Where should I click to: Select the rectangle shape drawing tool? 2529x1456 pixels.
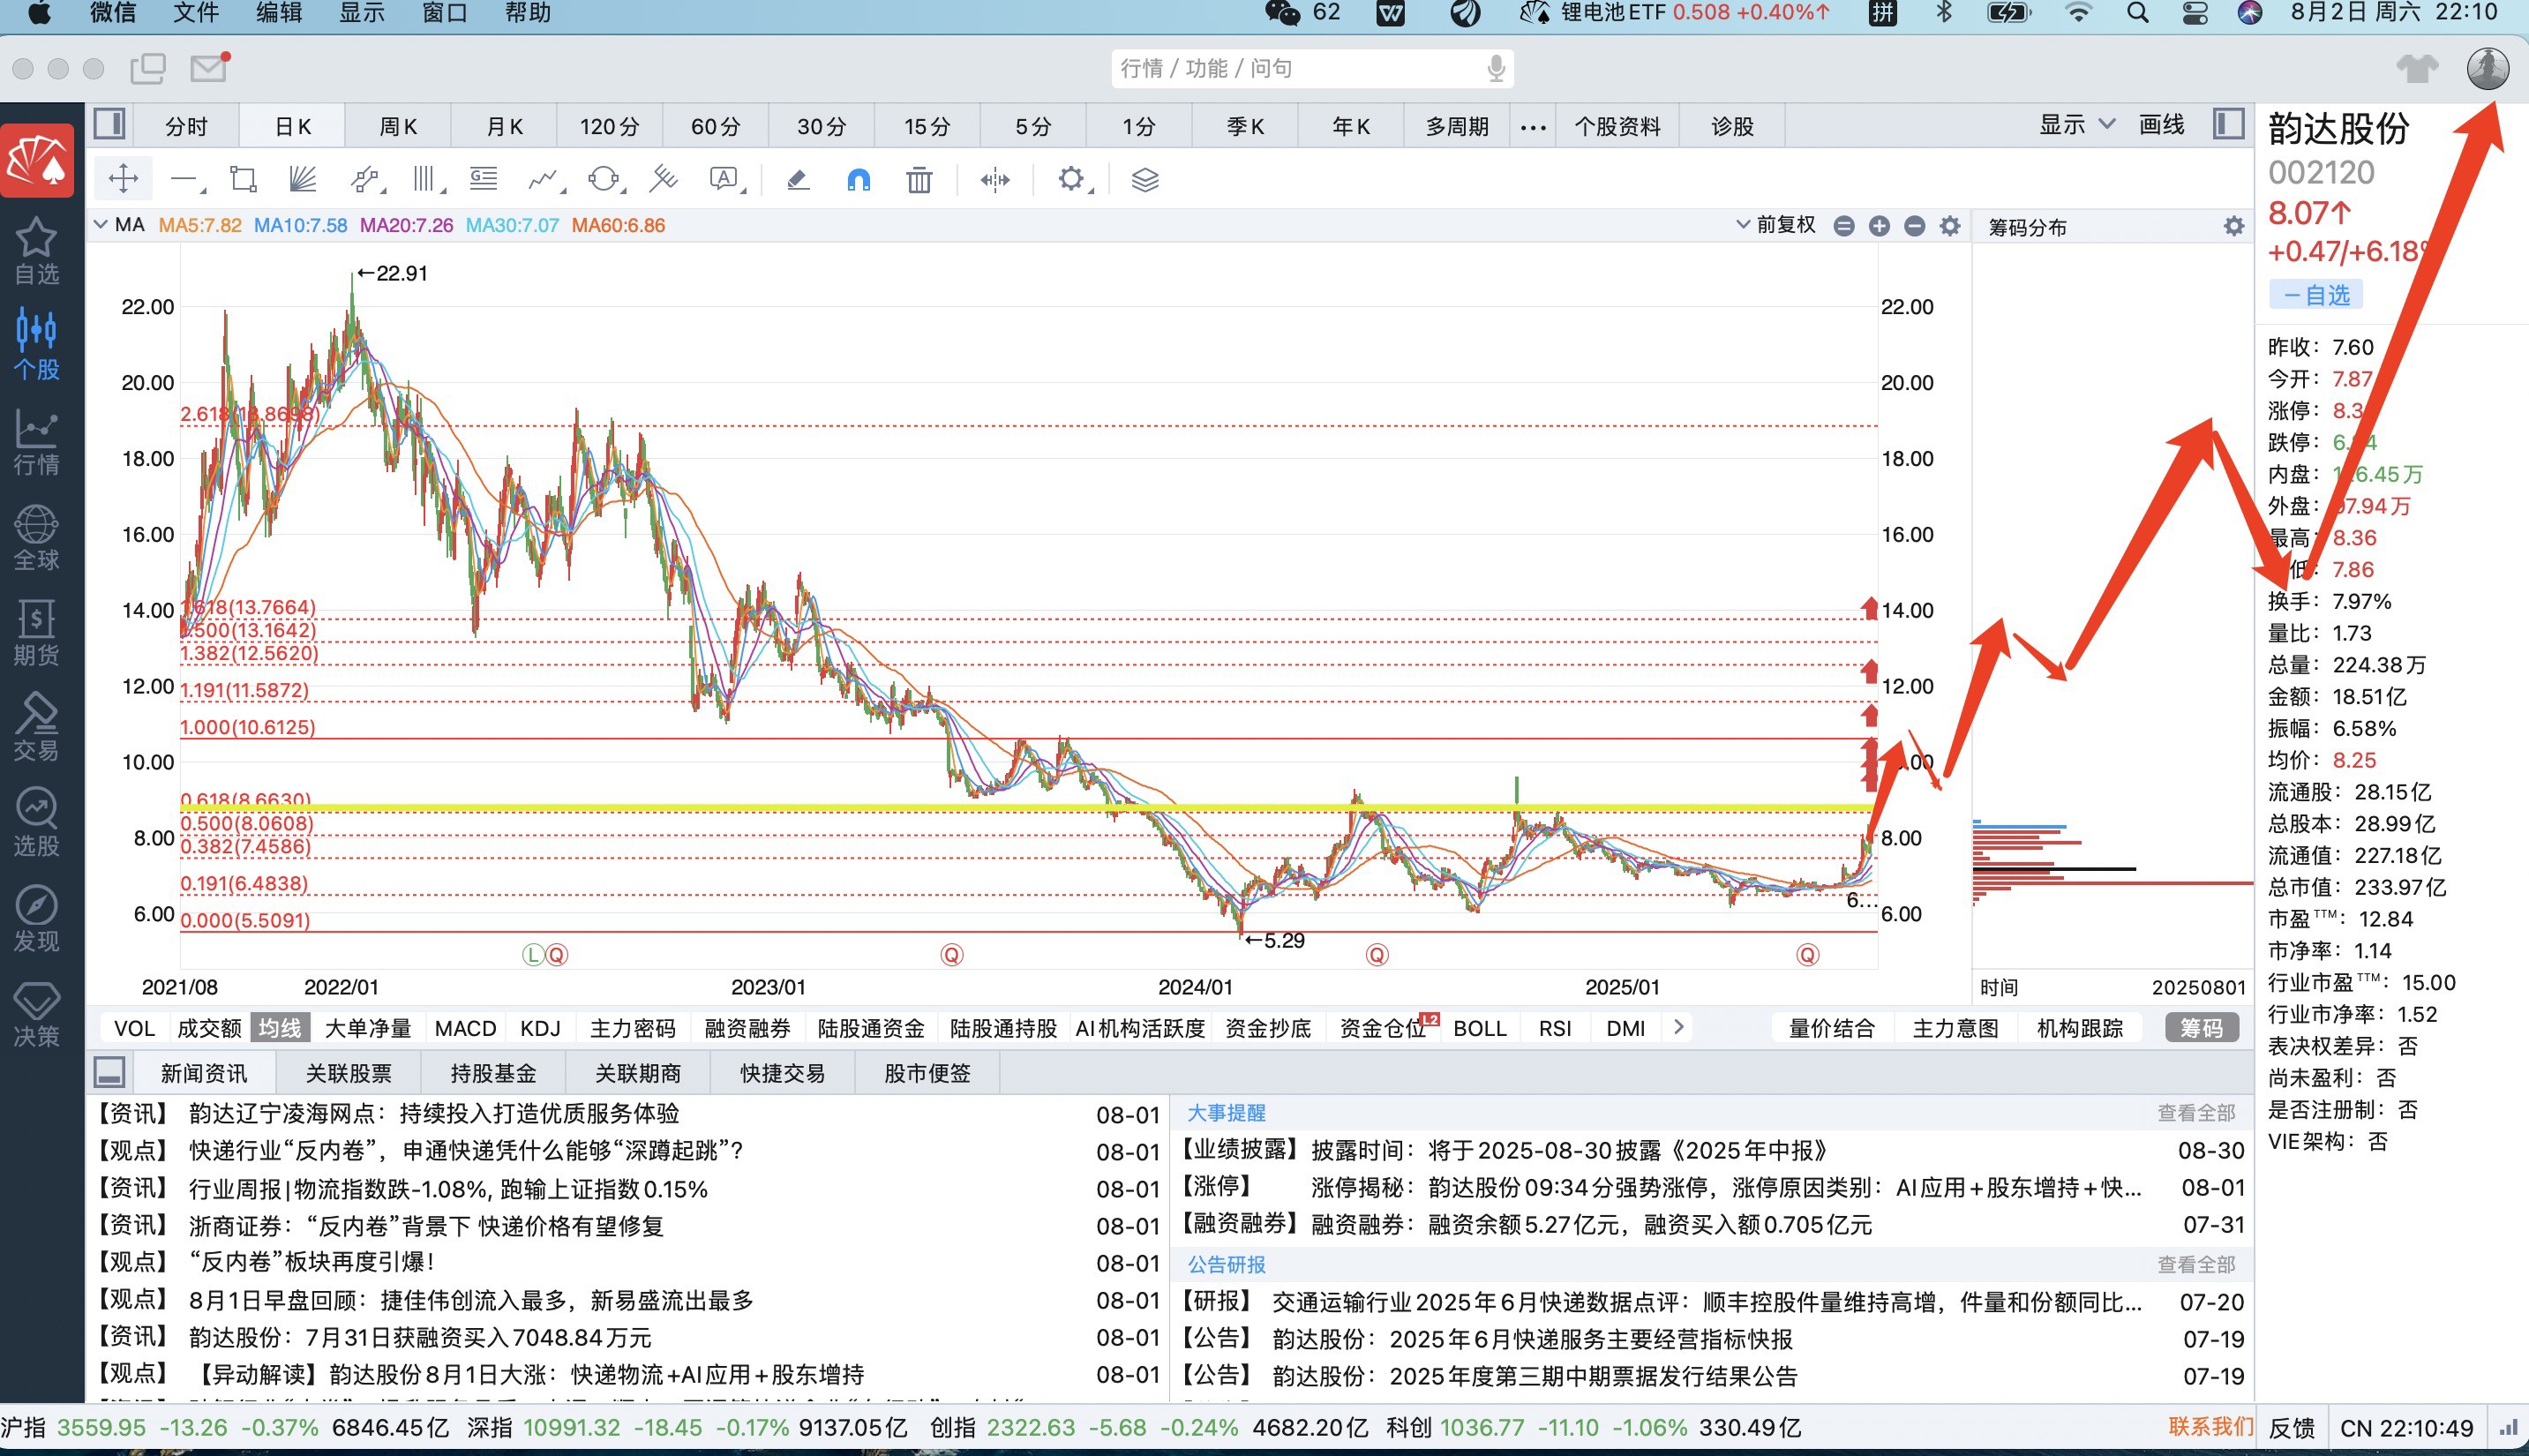tap(243, 179)
